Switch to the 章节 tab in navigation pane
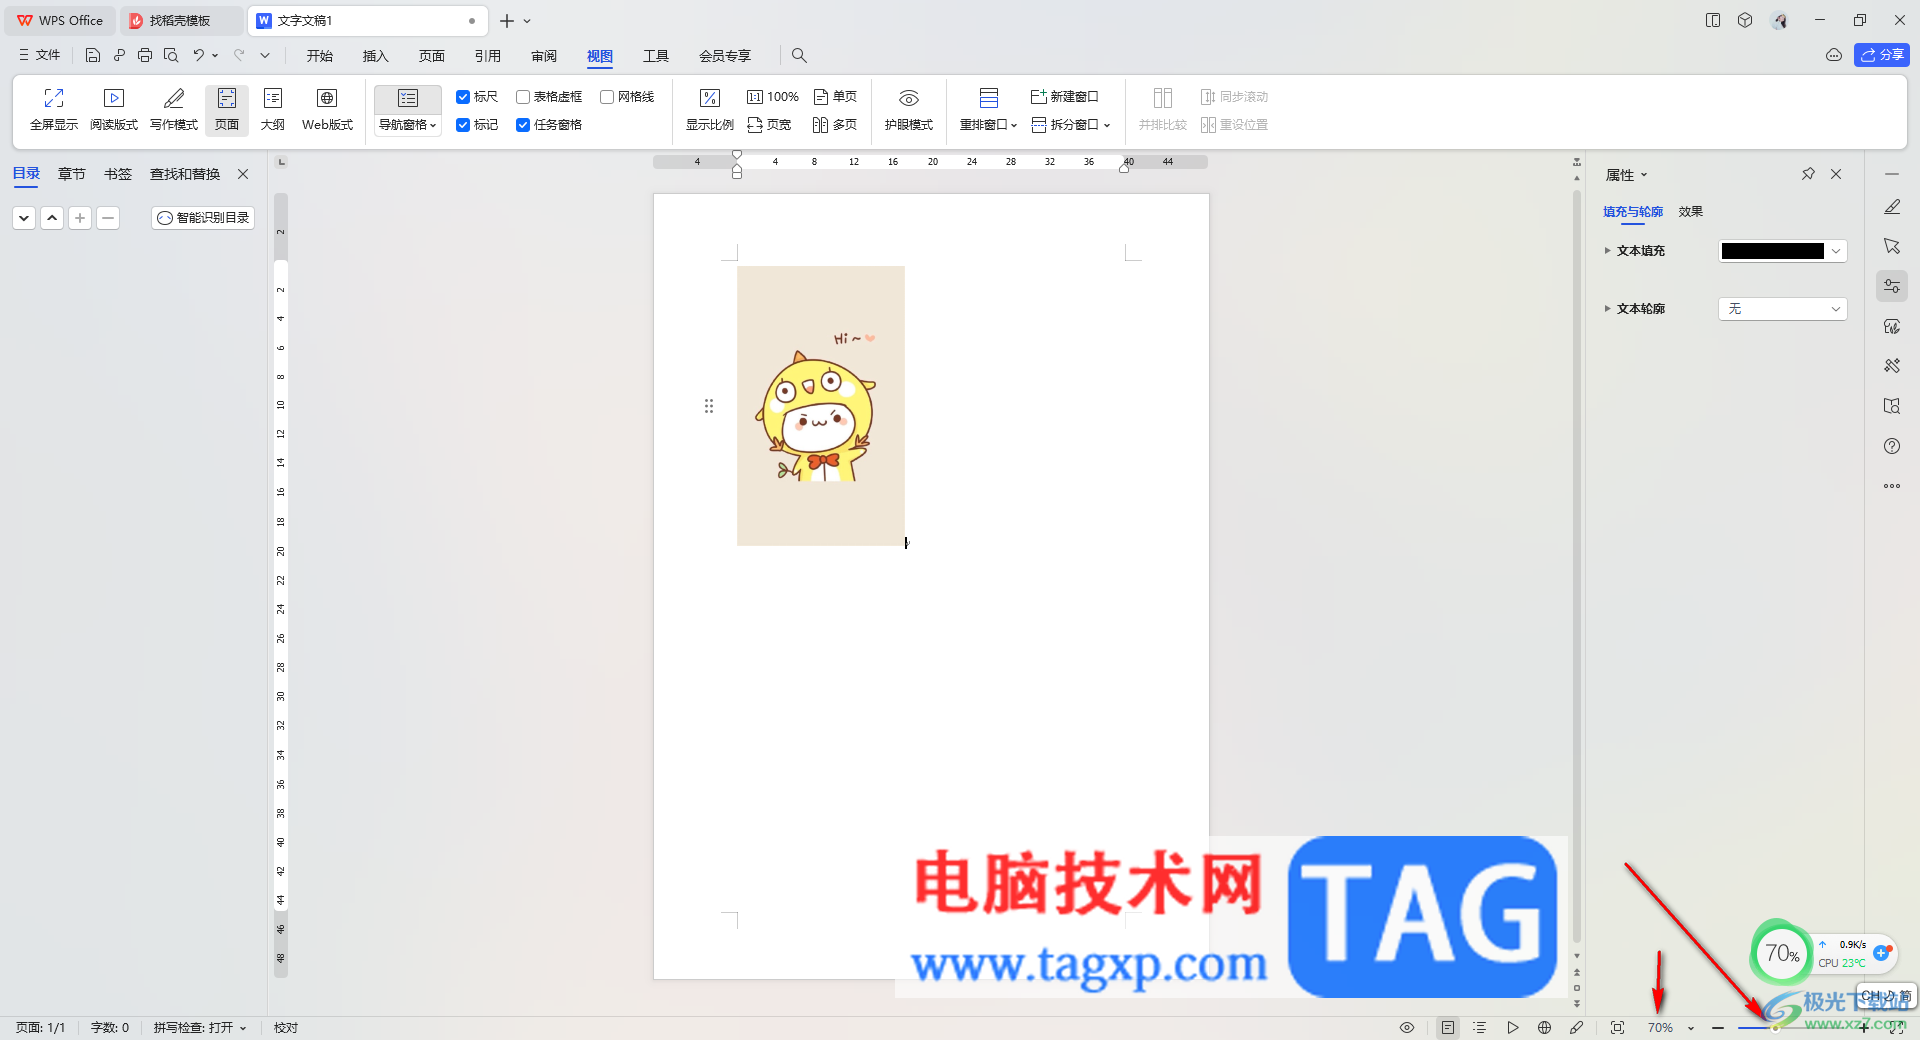The width and height of the screenshot is (1920, 1040). coord(72,174)
